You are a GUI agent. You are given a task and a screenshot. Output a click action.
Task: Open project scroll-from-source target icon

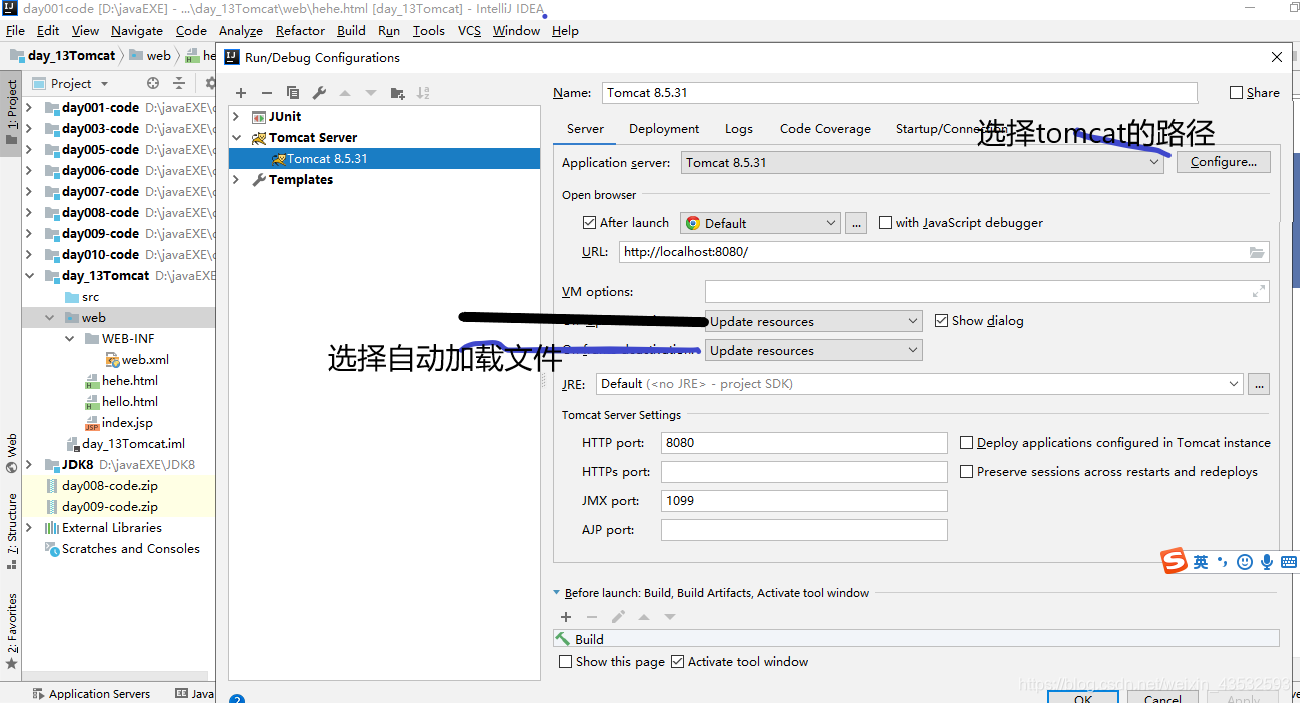[153, 84]
